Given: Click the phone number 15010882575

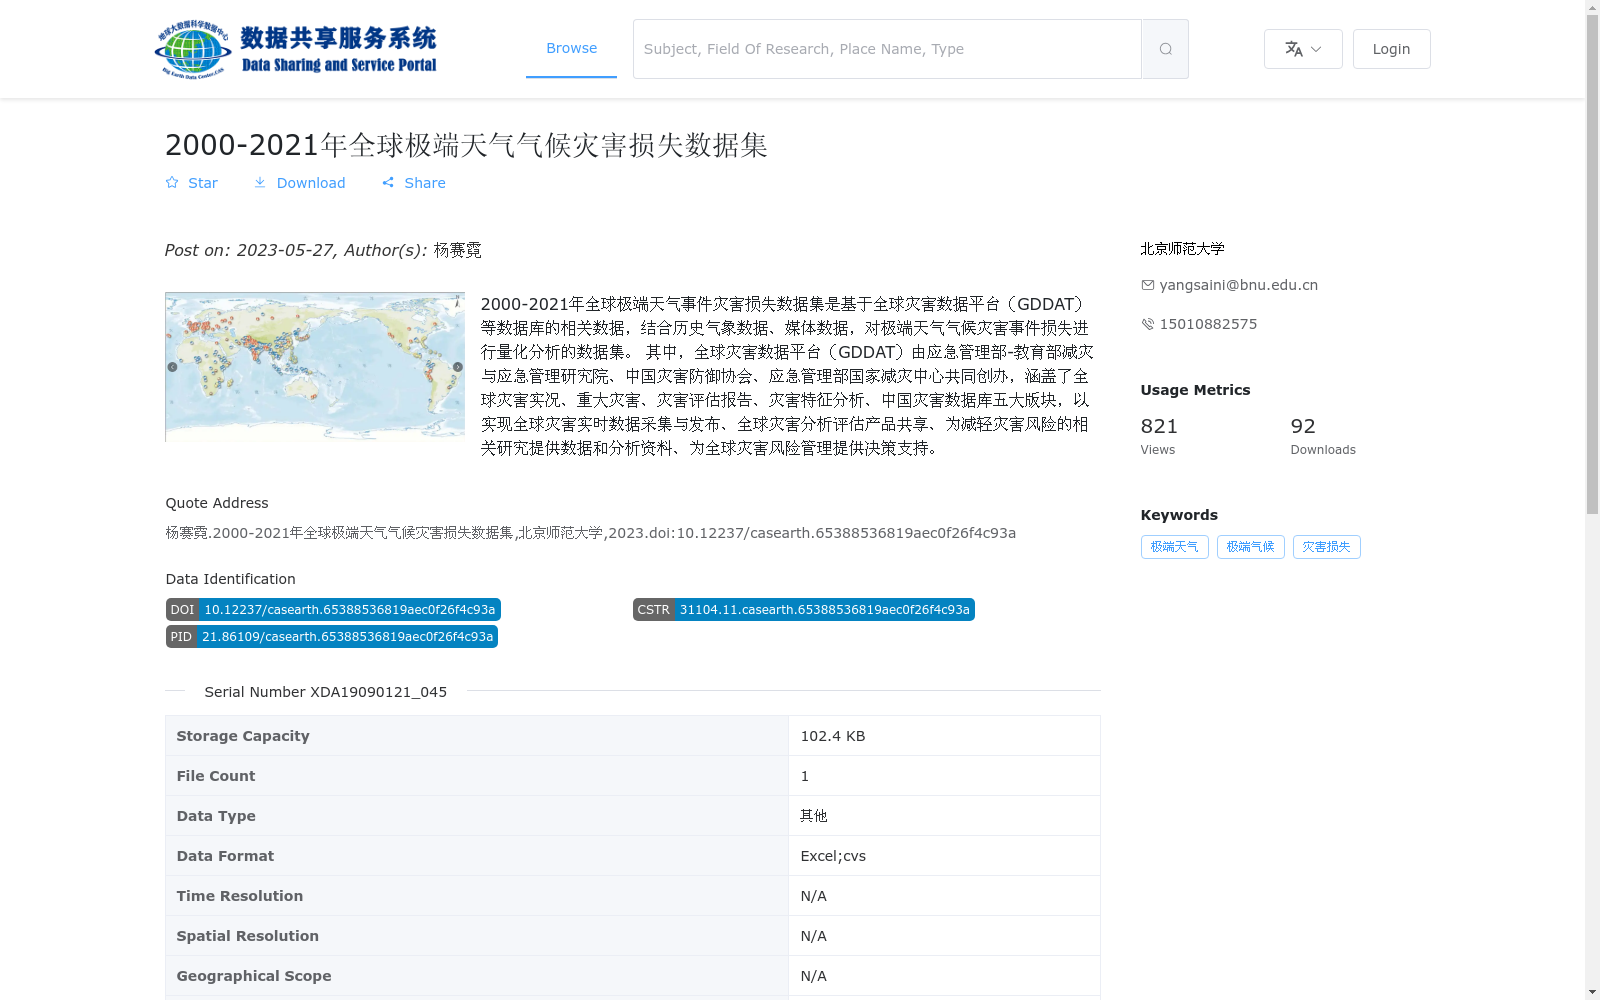Looking at the screenshot, I should [1208, 324].
